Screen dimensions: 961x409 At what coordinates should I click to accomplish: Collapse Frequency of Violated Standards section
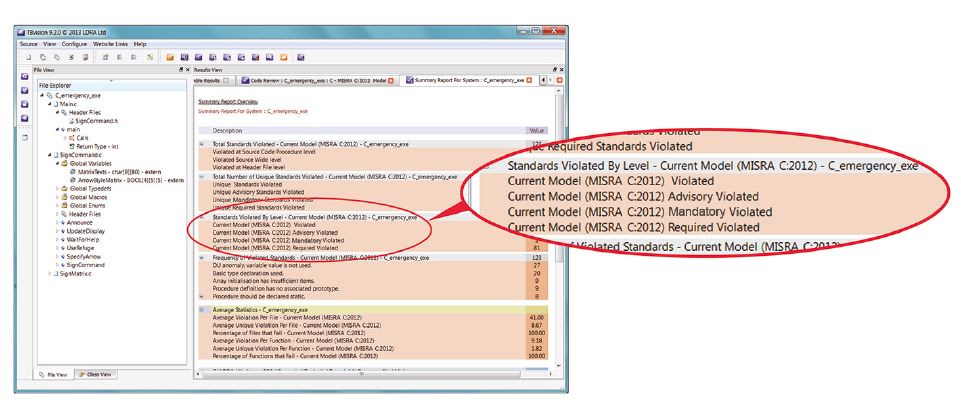201,258
